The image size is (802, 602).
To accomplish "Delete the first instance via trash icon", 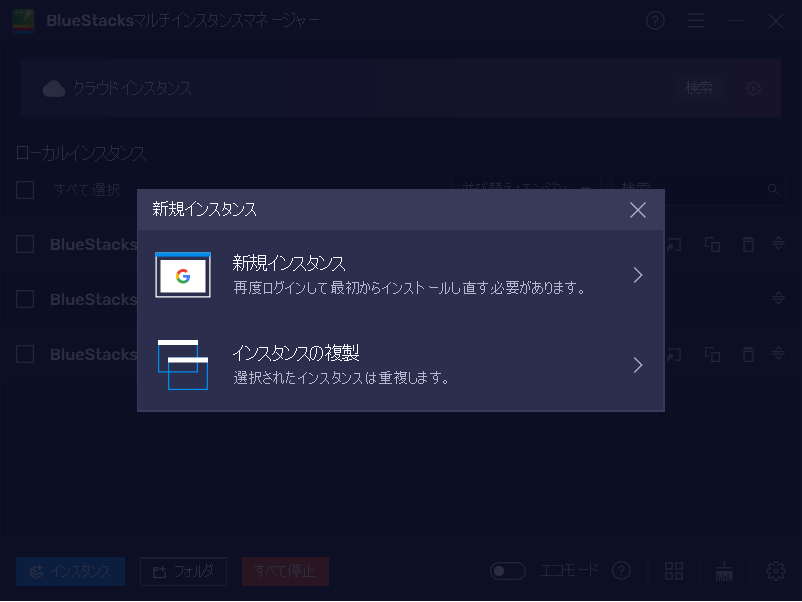I will tap(748, 244).
